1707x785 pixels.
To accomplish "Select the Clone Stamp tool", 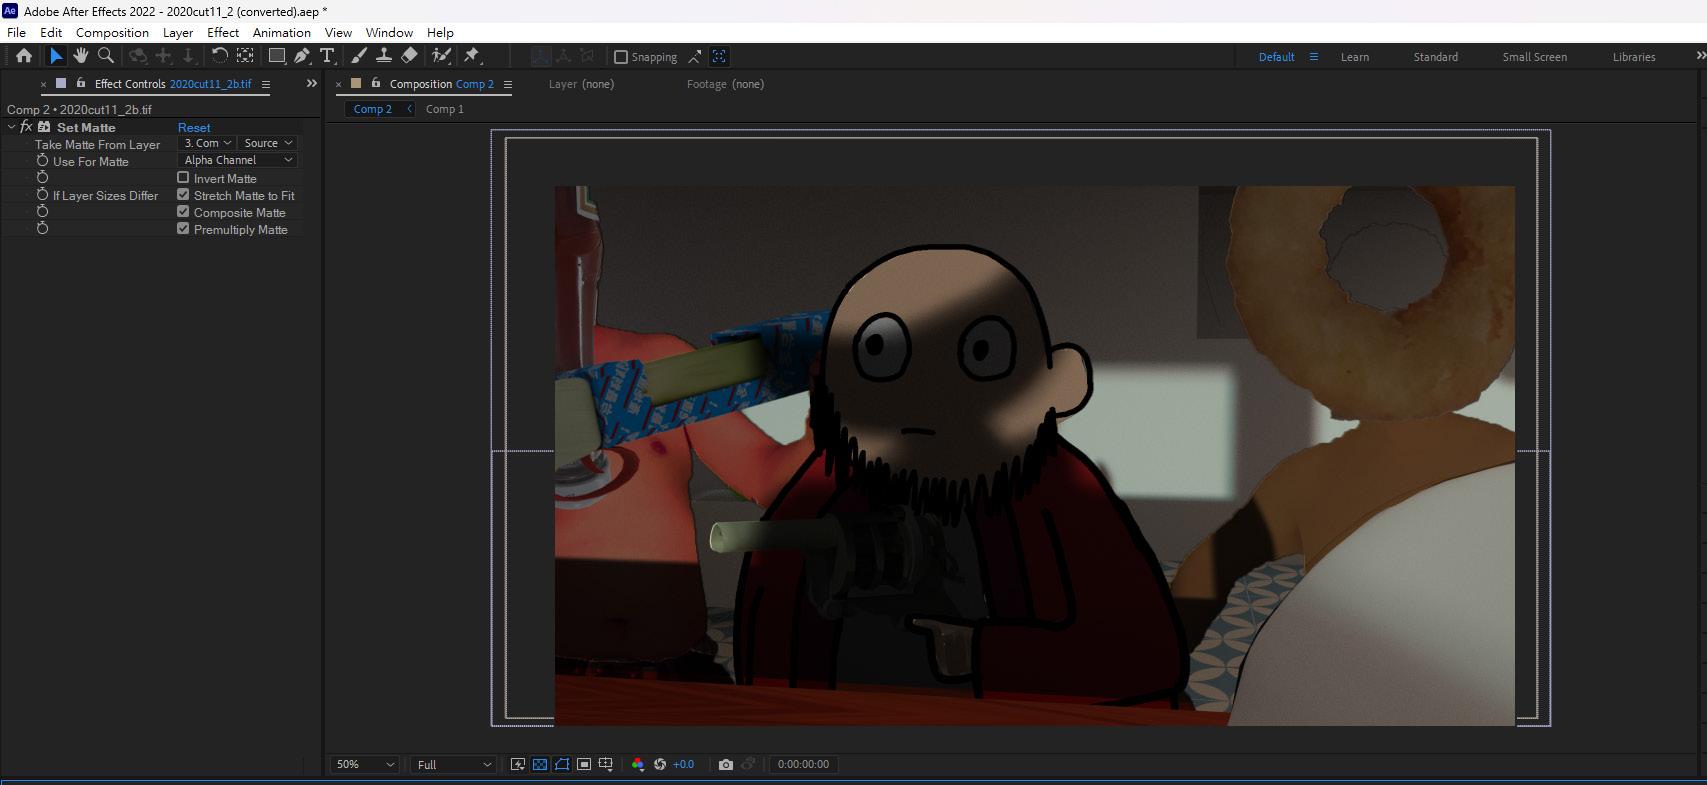I will coord(383,56).
